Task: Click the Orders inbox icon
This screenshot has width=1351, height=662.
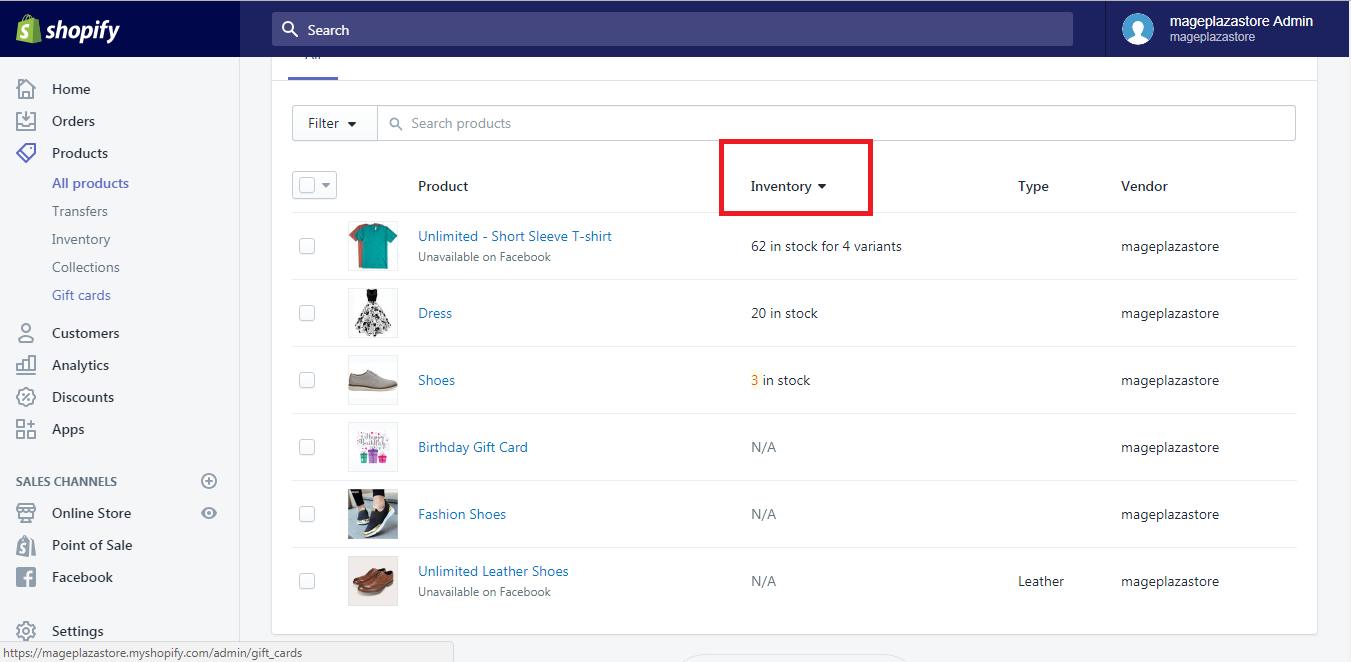Action: point(26,121)
